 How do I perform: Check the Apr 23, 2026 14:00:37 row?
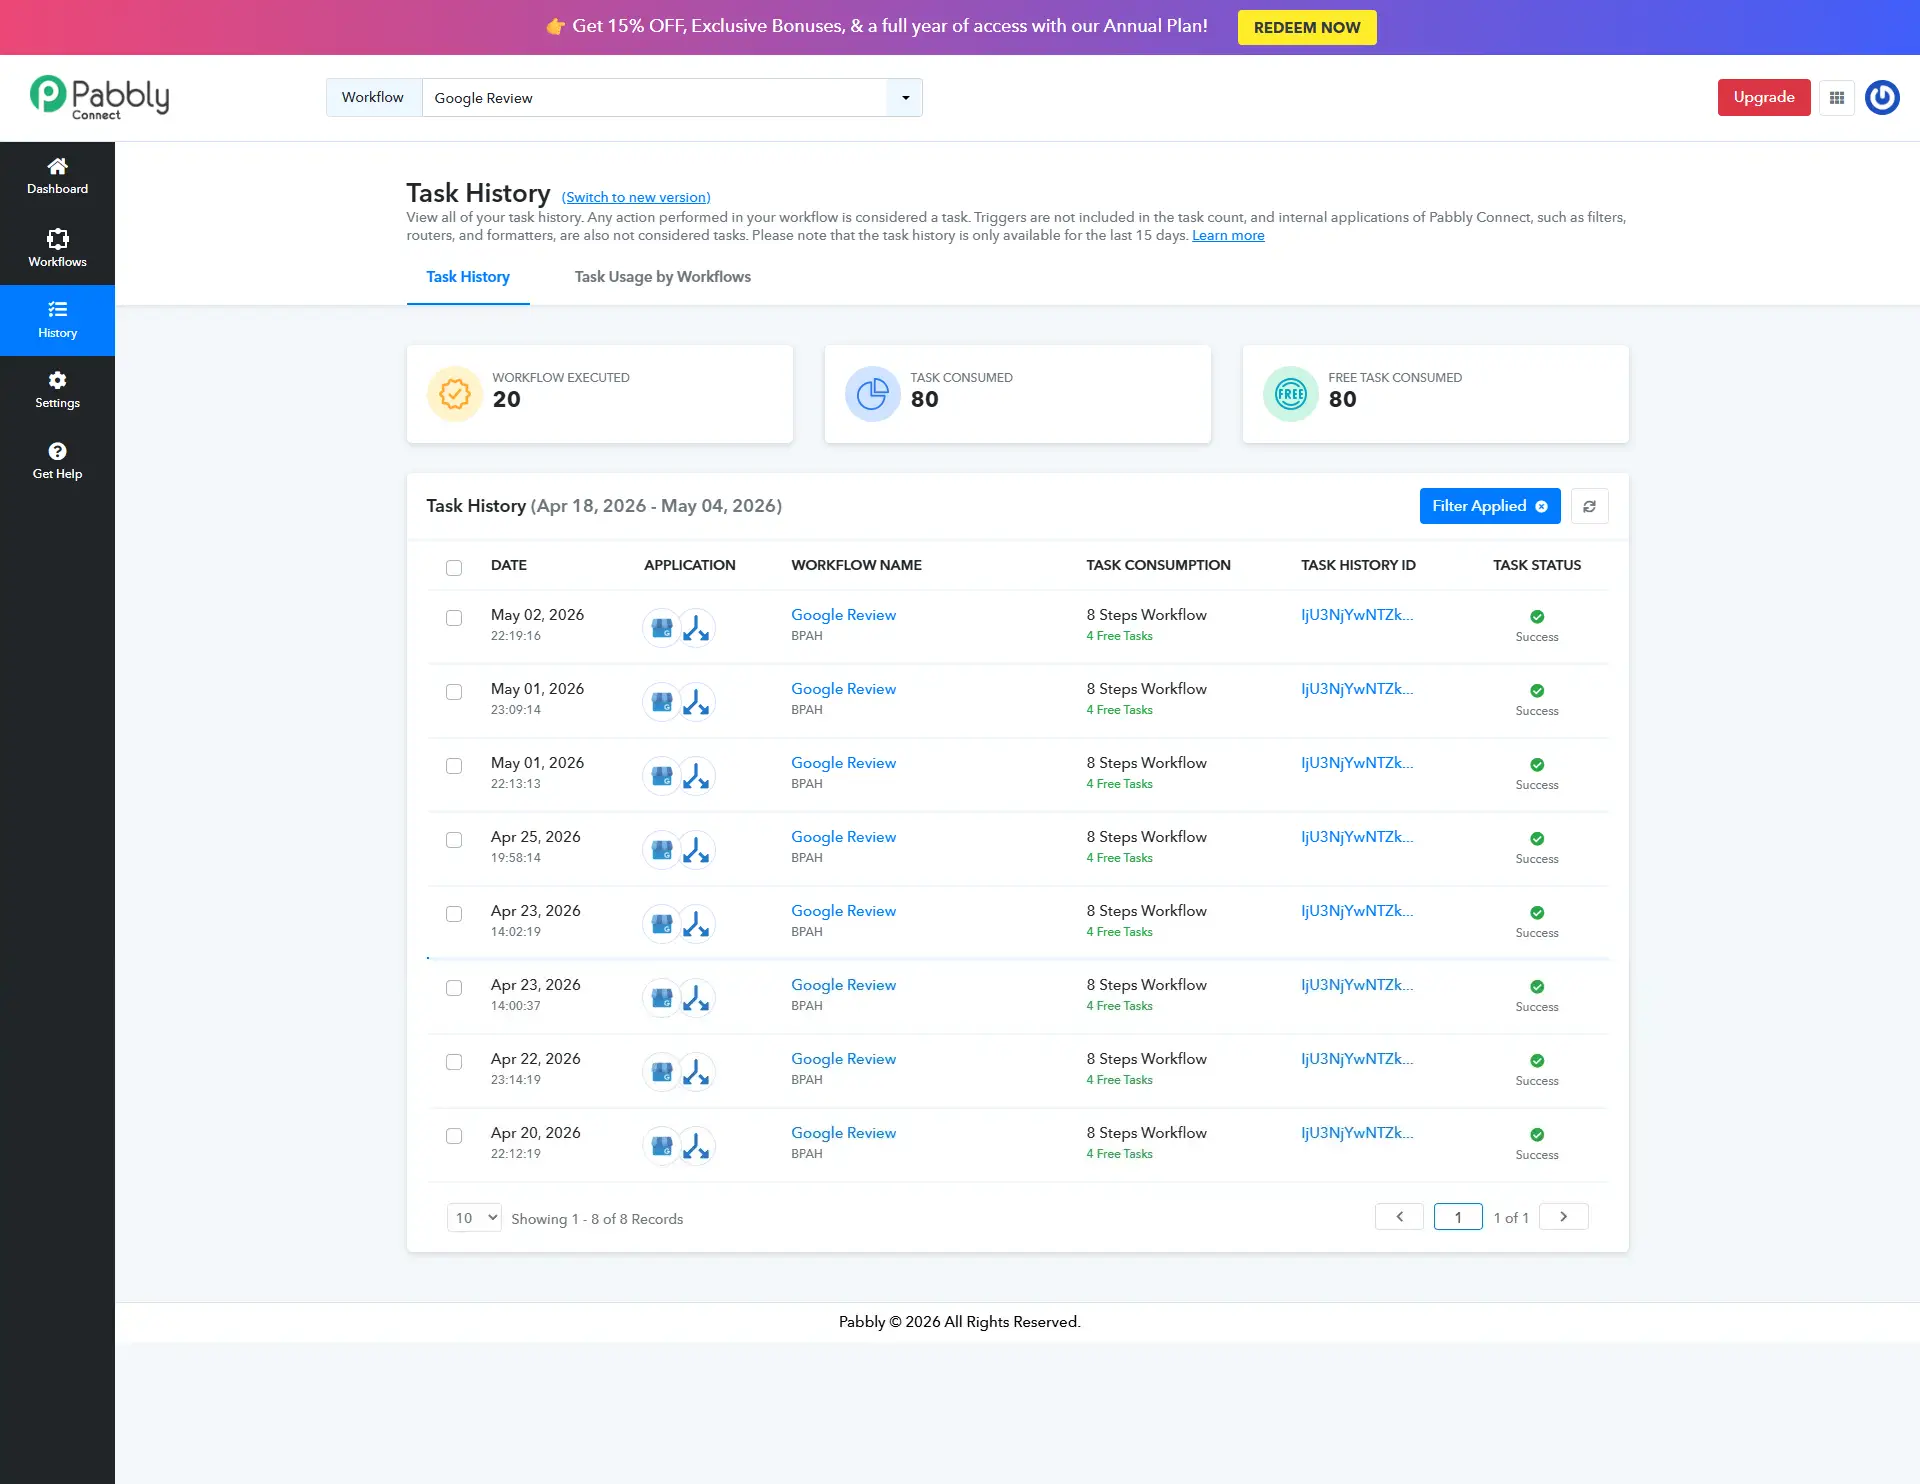[454, 988]
